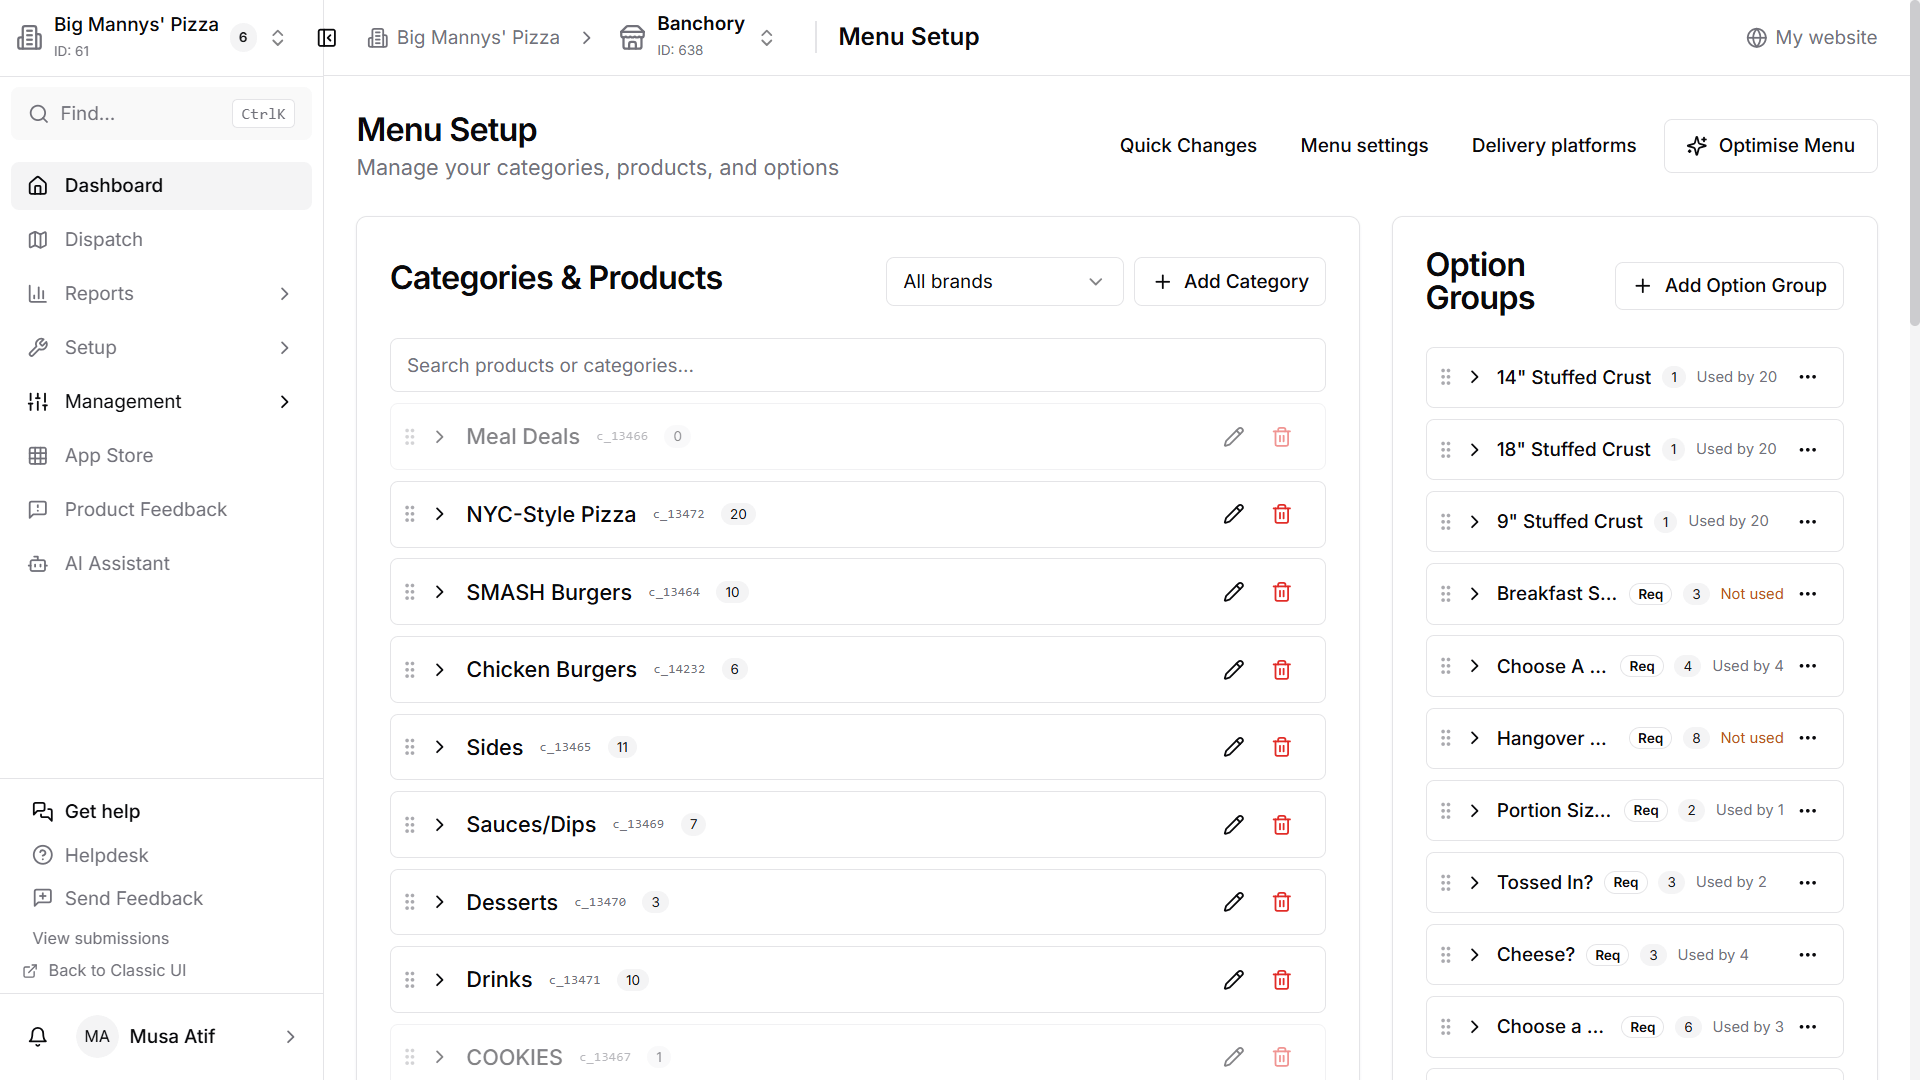Visit My website link
1920x1080 pixels.
click(1812, 38)
